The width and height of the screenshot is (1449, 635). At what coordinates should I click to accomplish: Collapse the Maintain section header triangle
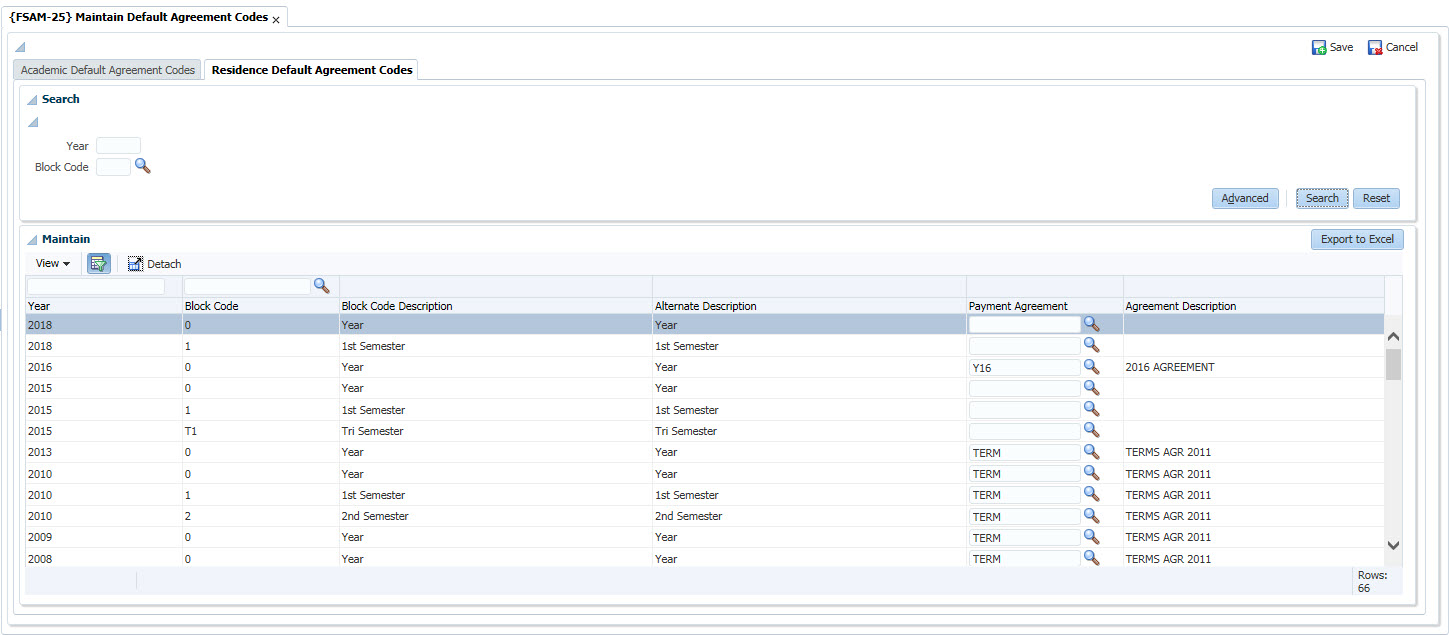[x=32, y=239]
